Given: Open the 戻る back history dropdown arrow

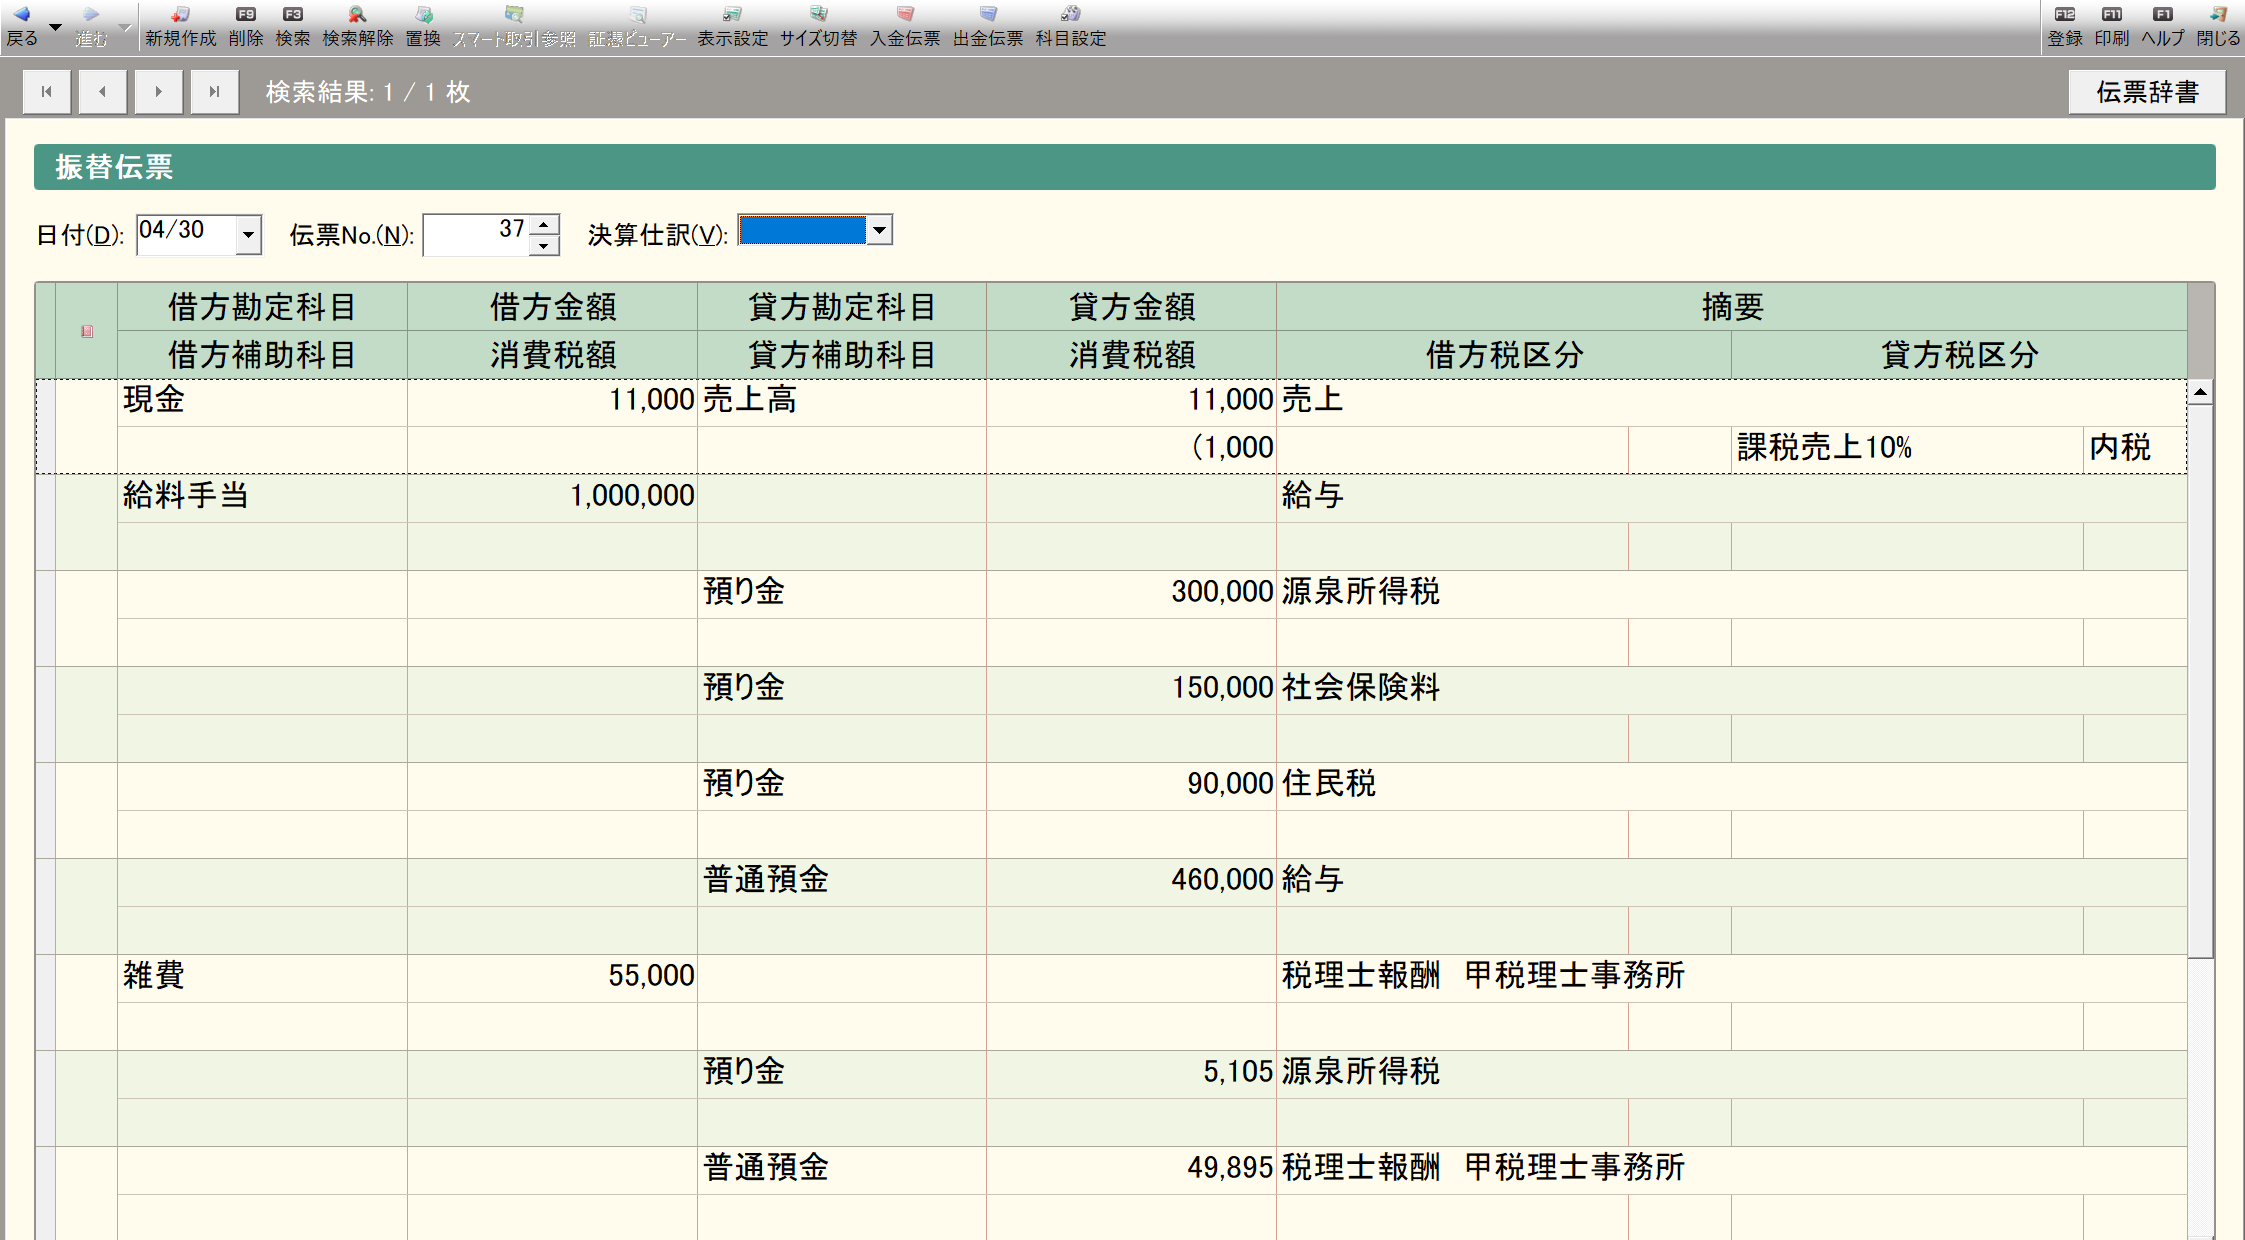Looking at the screenshot, I should pyautogui.click(x=55, y=26).
